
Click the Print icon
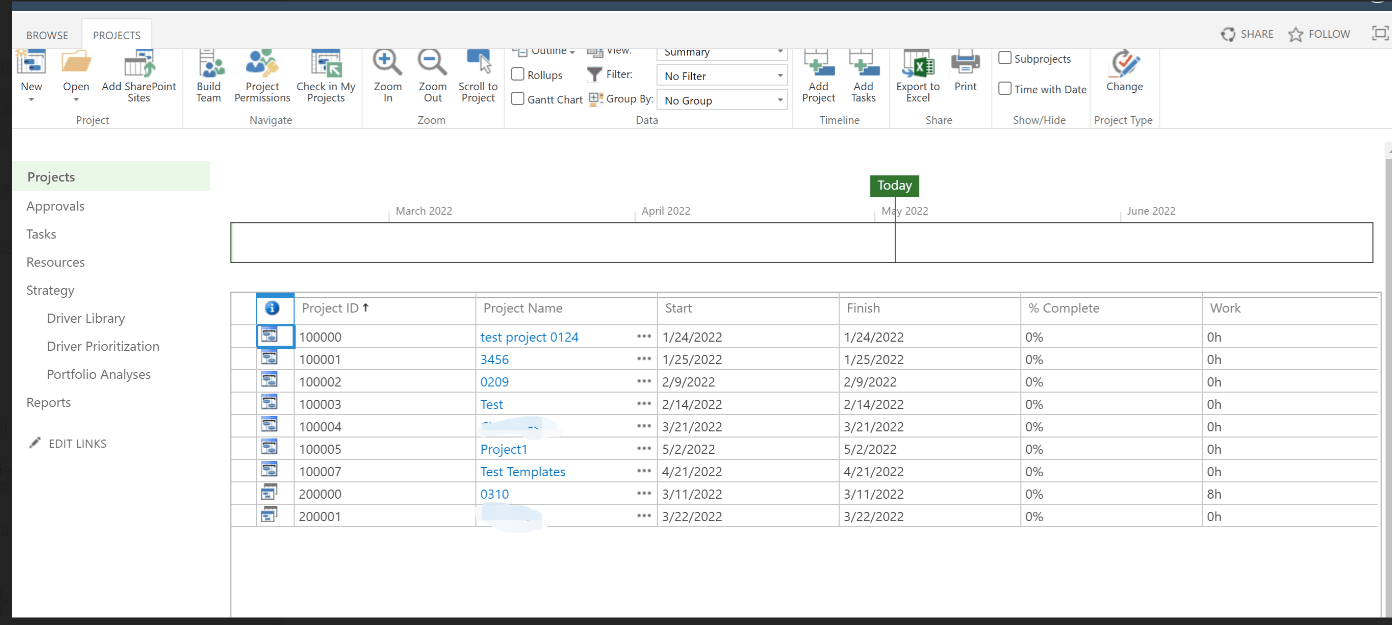click(x=965, y=63)
